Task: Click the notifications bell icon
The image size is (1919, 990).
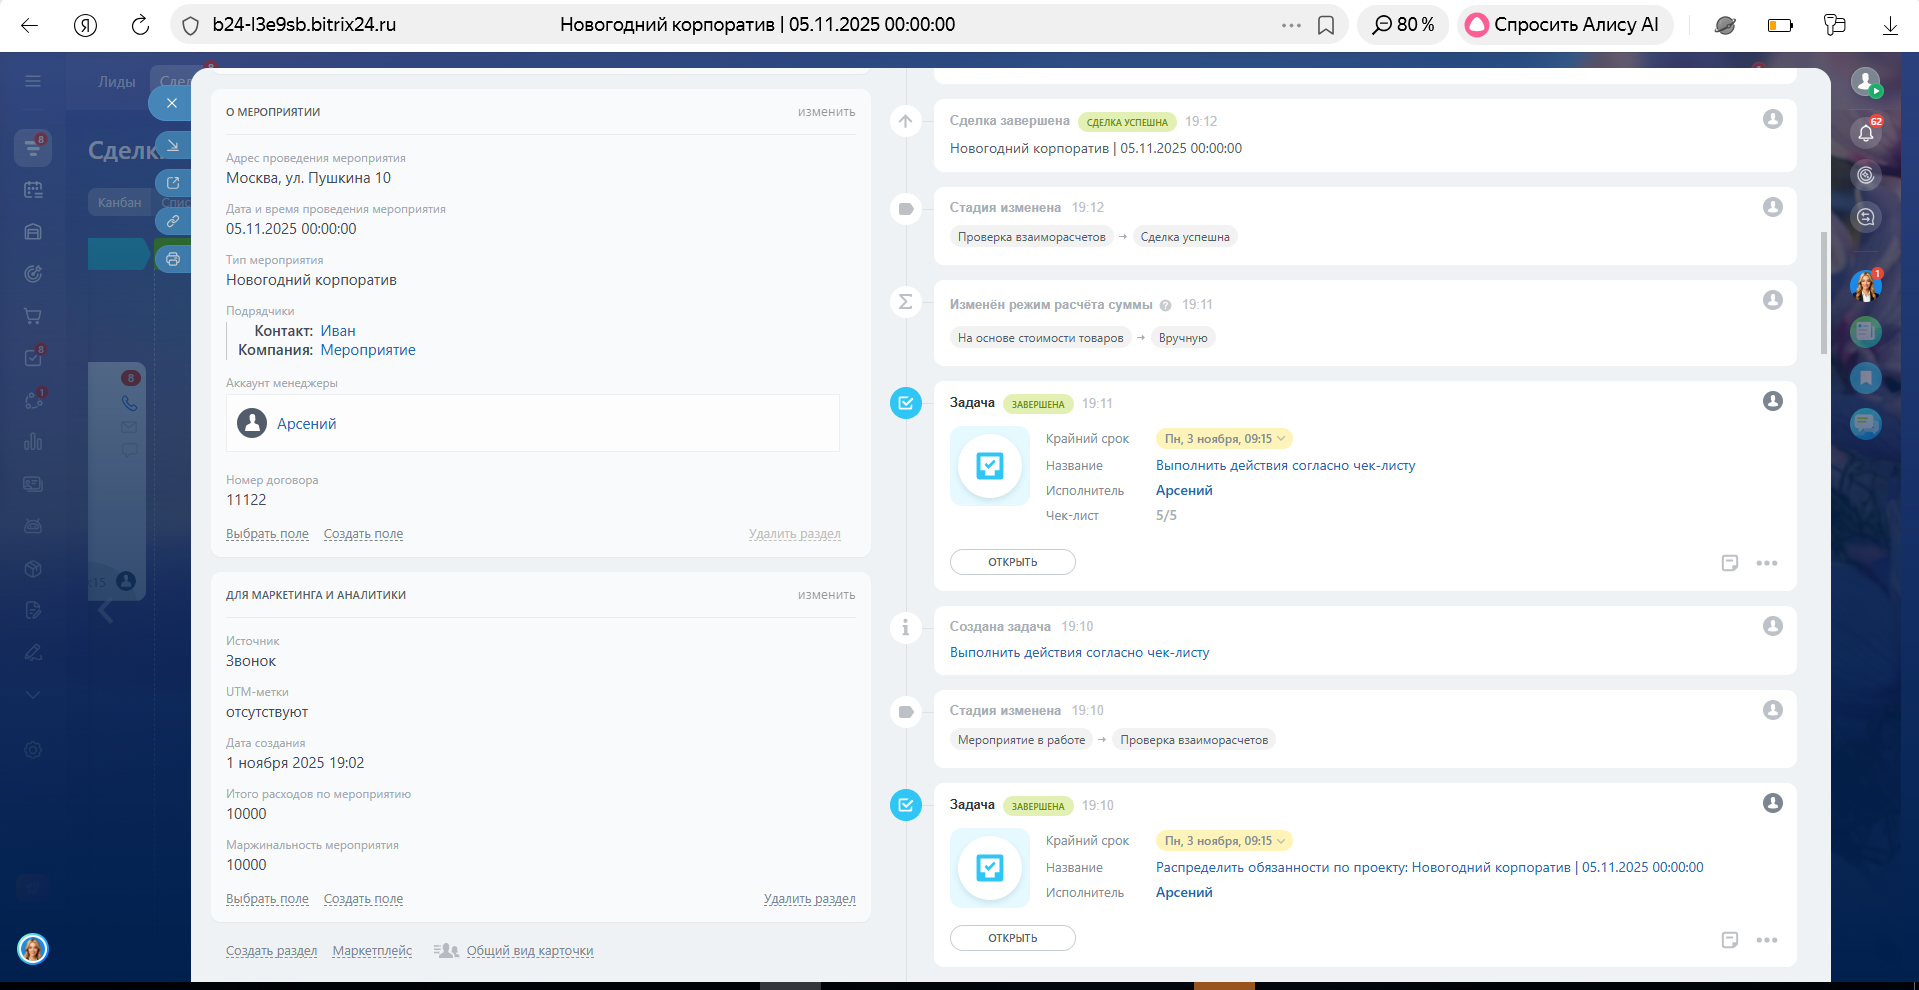Action: [1865, 132]
